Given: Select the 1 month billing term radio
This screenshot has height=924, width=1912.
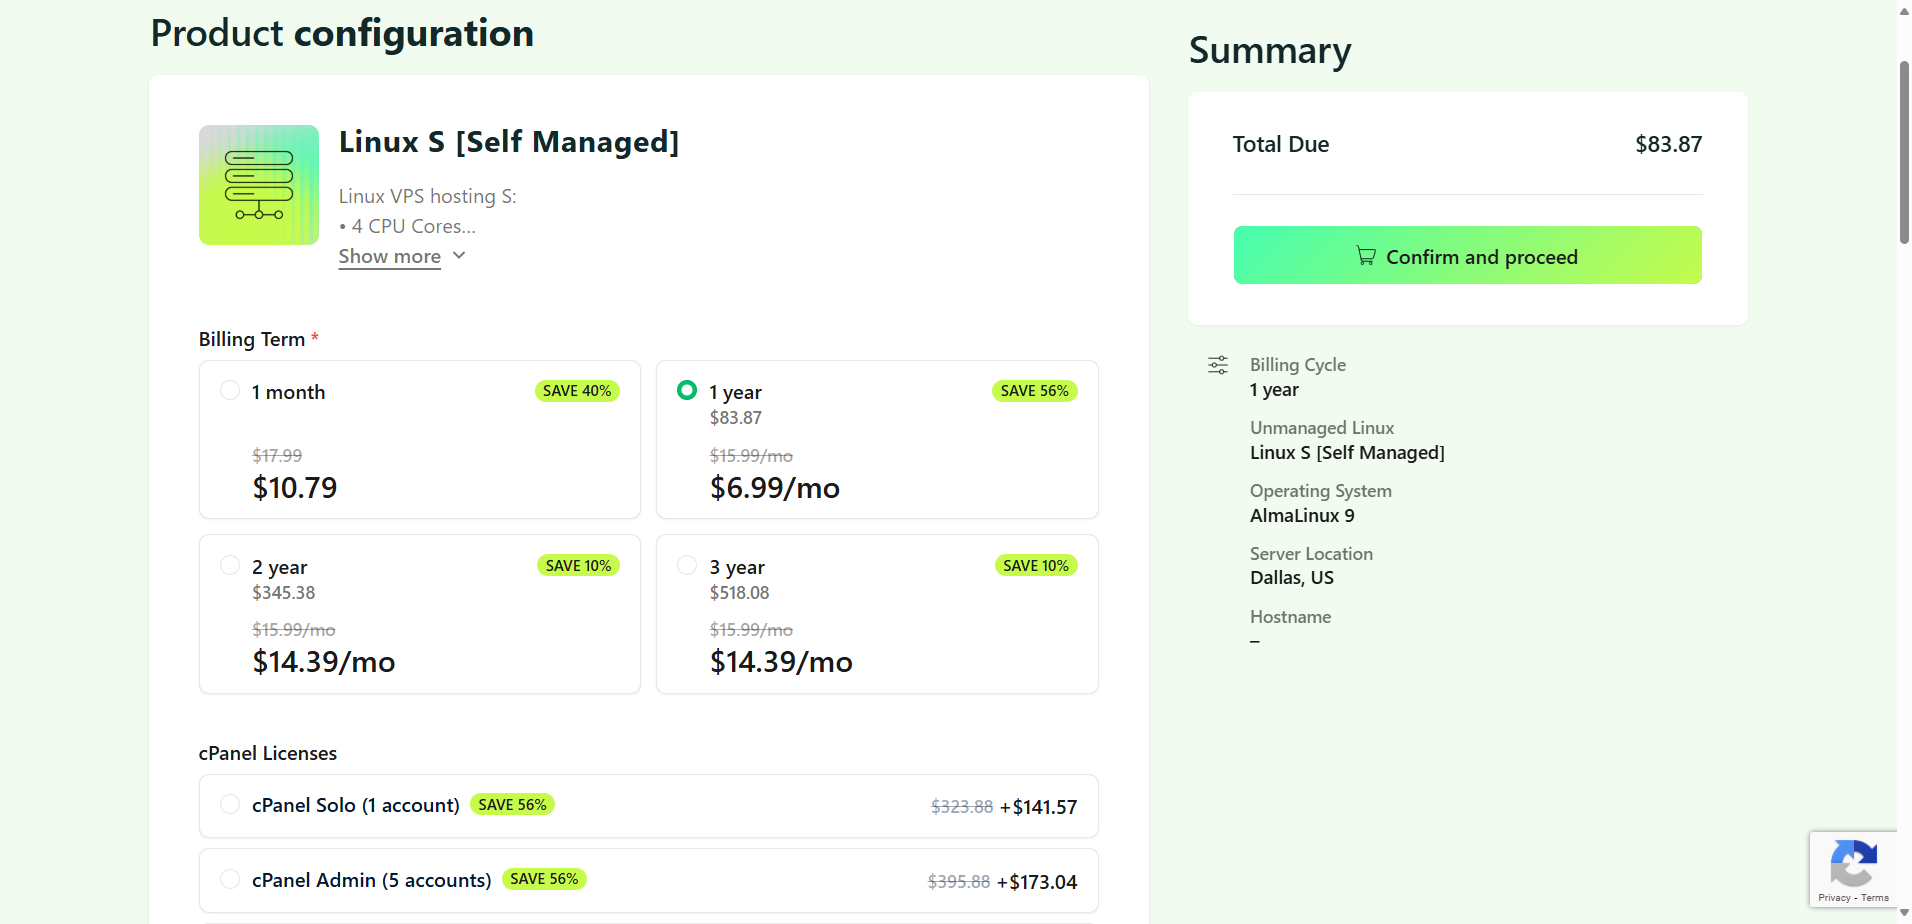Looking at the screenshot, I should (x=230, y=390).
